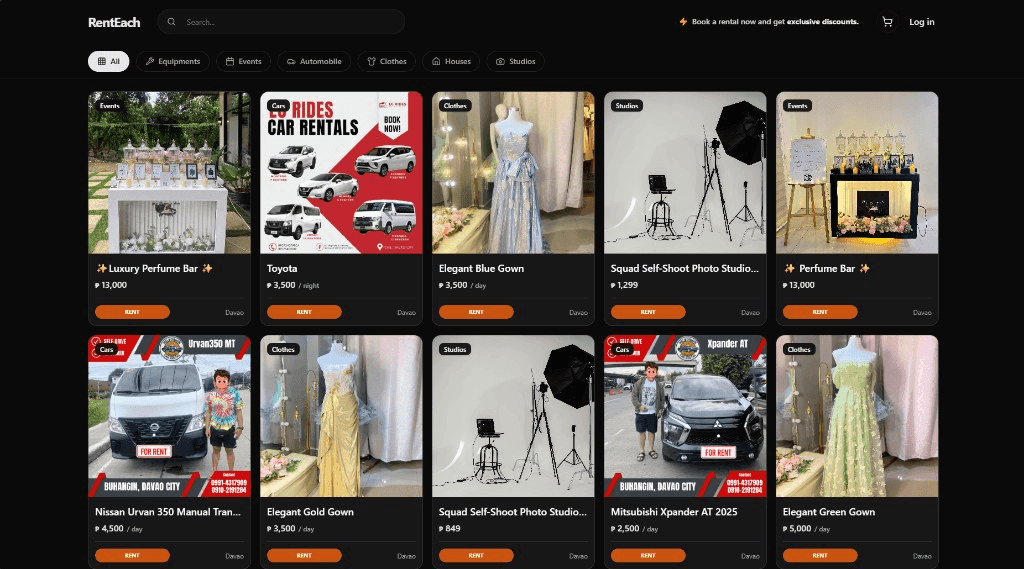1024x569 pixels.
Task: Open the Elegant Gold Gown photo
Action: click(x=341, y=416)
